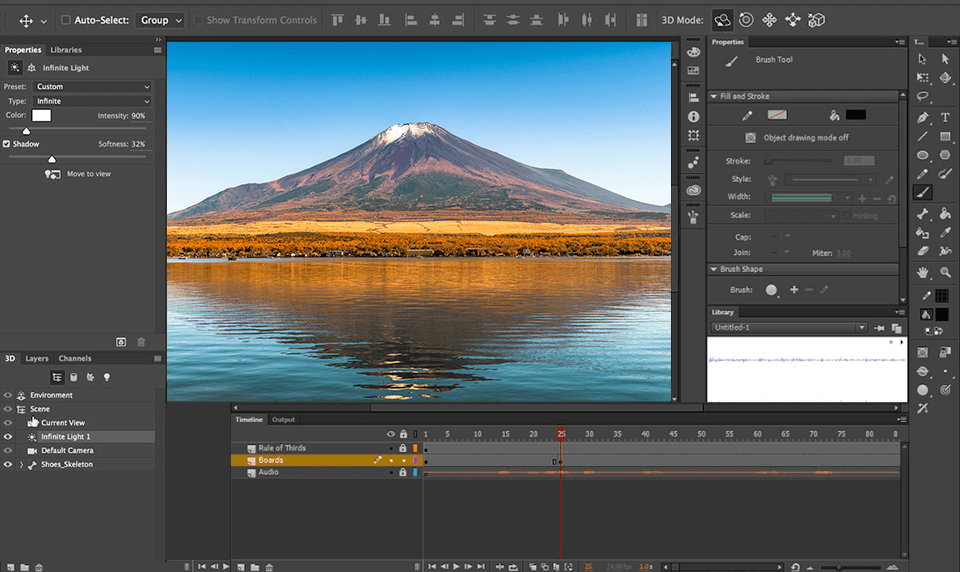Play the timeline animation
The width and height of the screenshot is (960, 572).
(x=456, y=566)
